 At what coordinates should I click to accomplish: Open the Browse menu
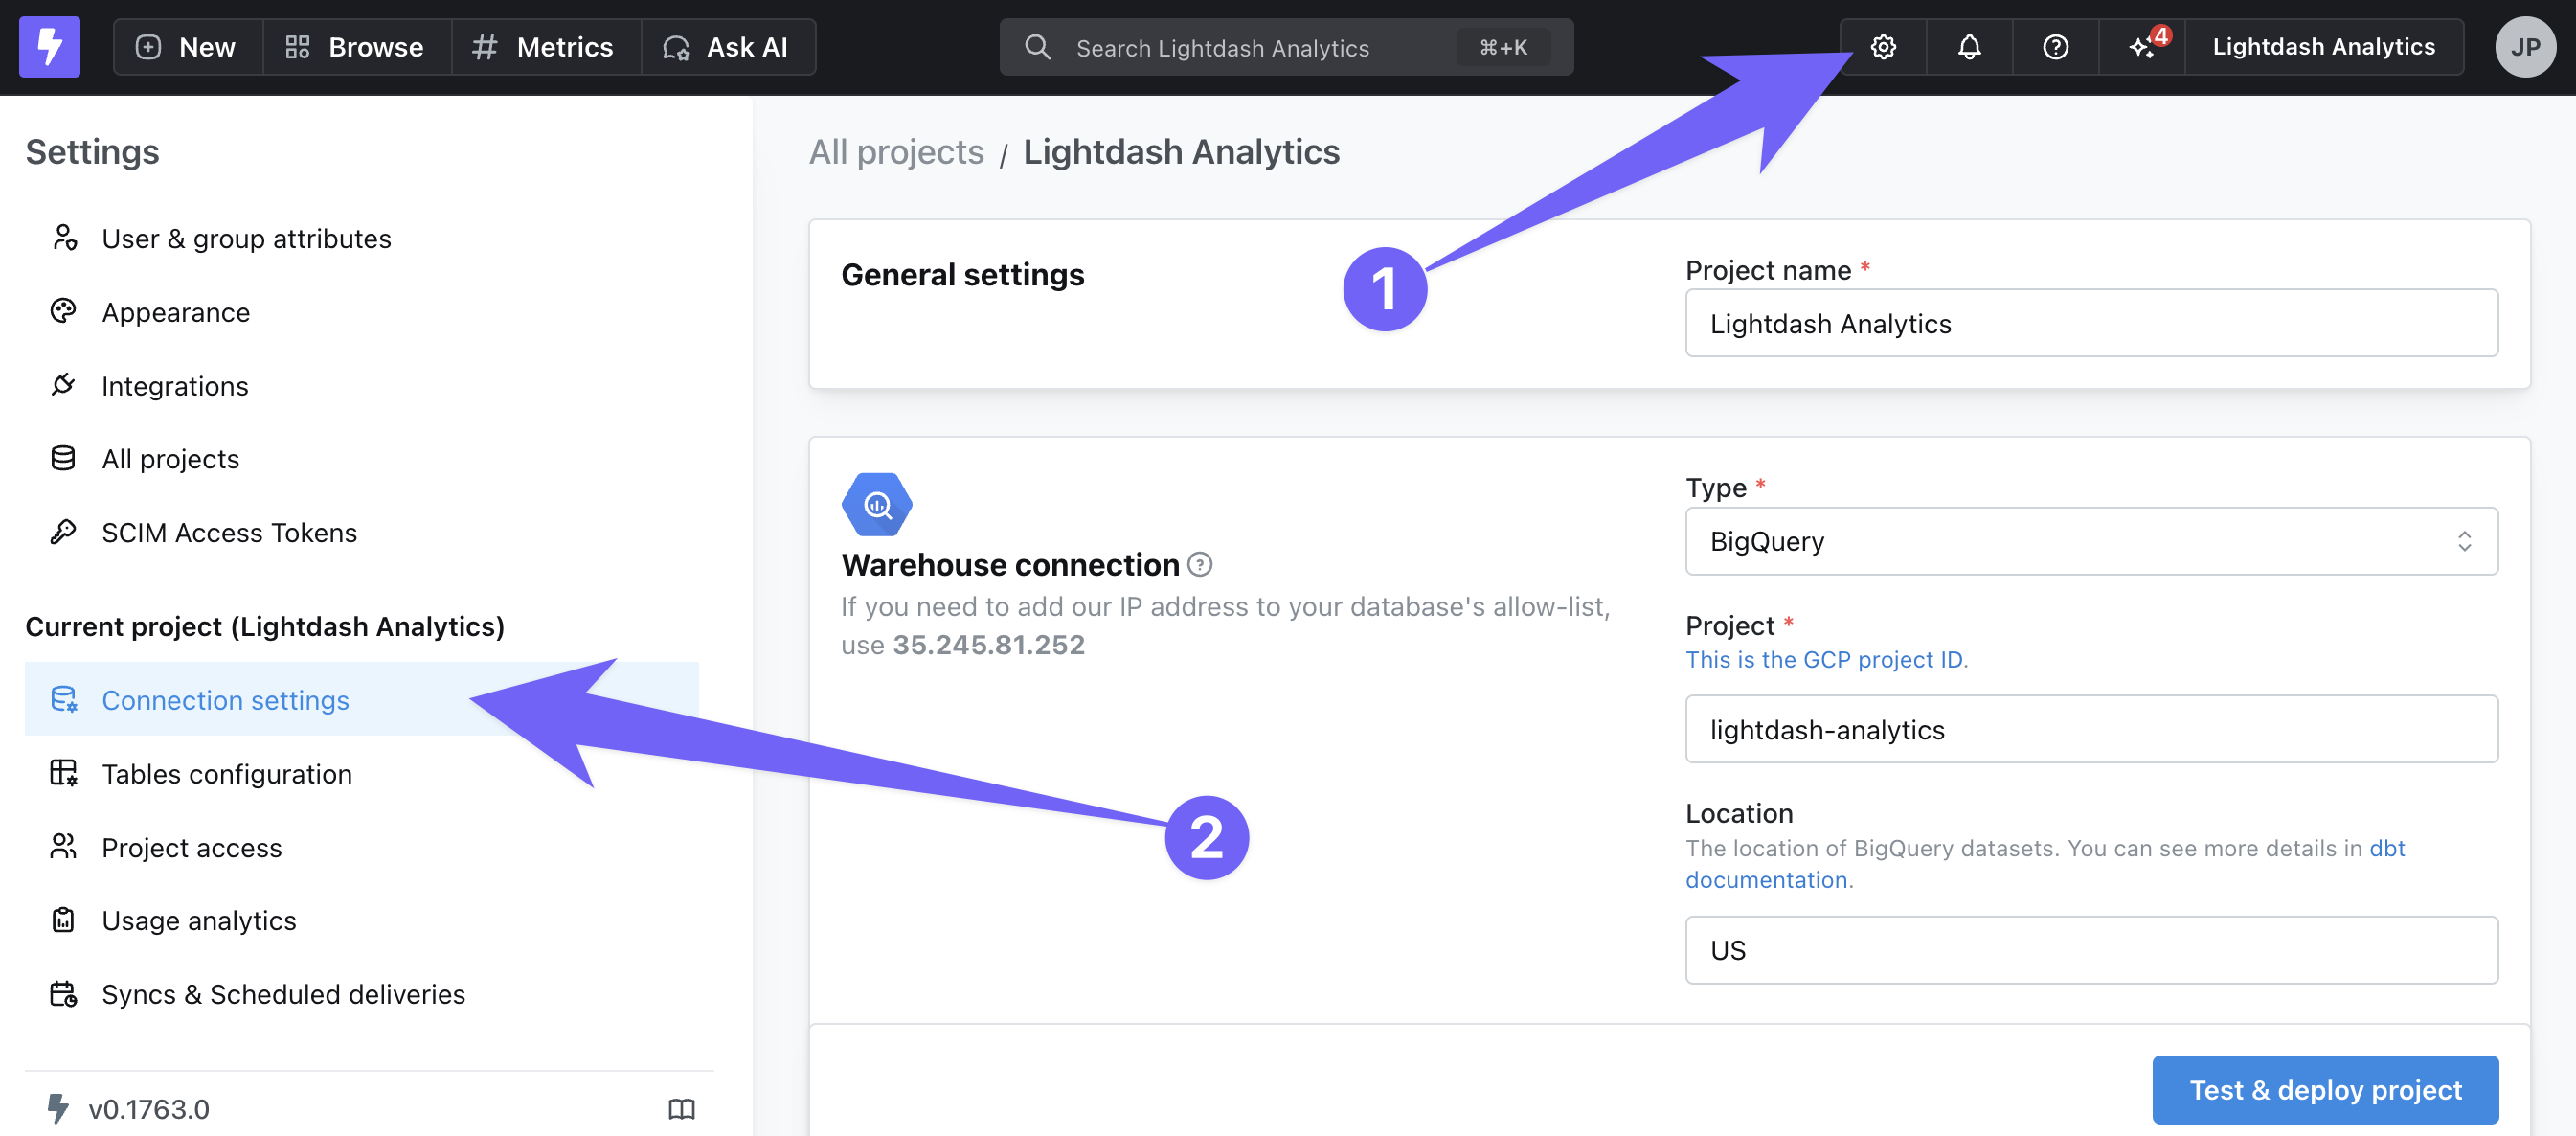(355, 47)
